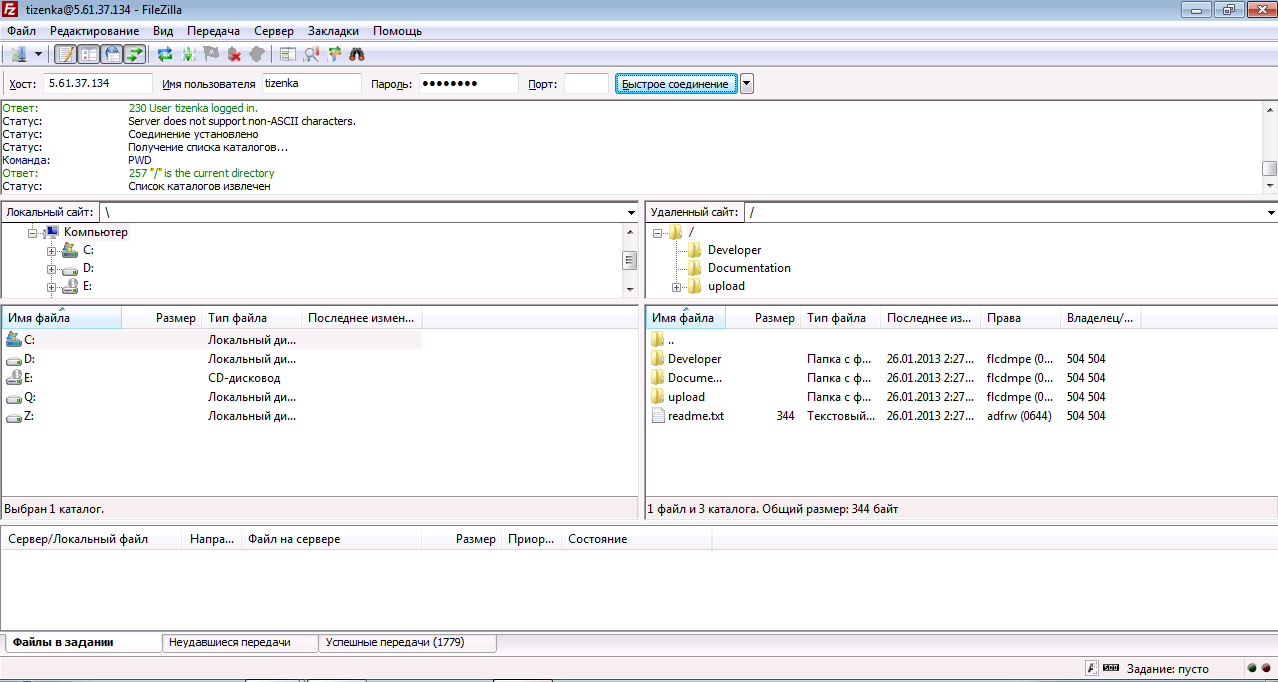Click the colored-list directory comparison icon
The image size is (1278, 682).
(288, 54)
